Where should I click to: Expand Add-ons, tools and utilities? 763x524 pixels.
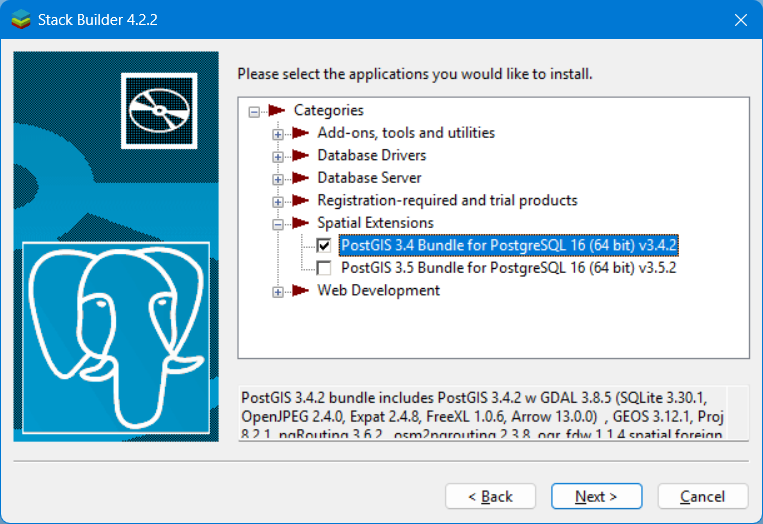click(x=278, y=134)
